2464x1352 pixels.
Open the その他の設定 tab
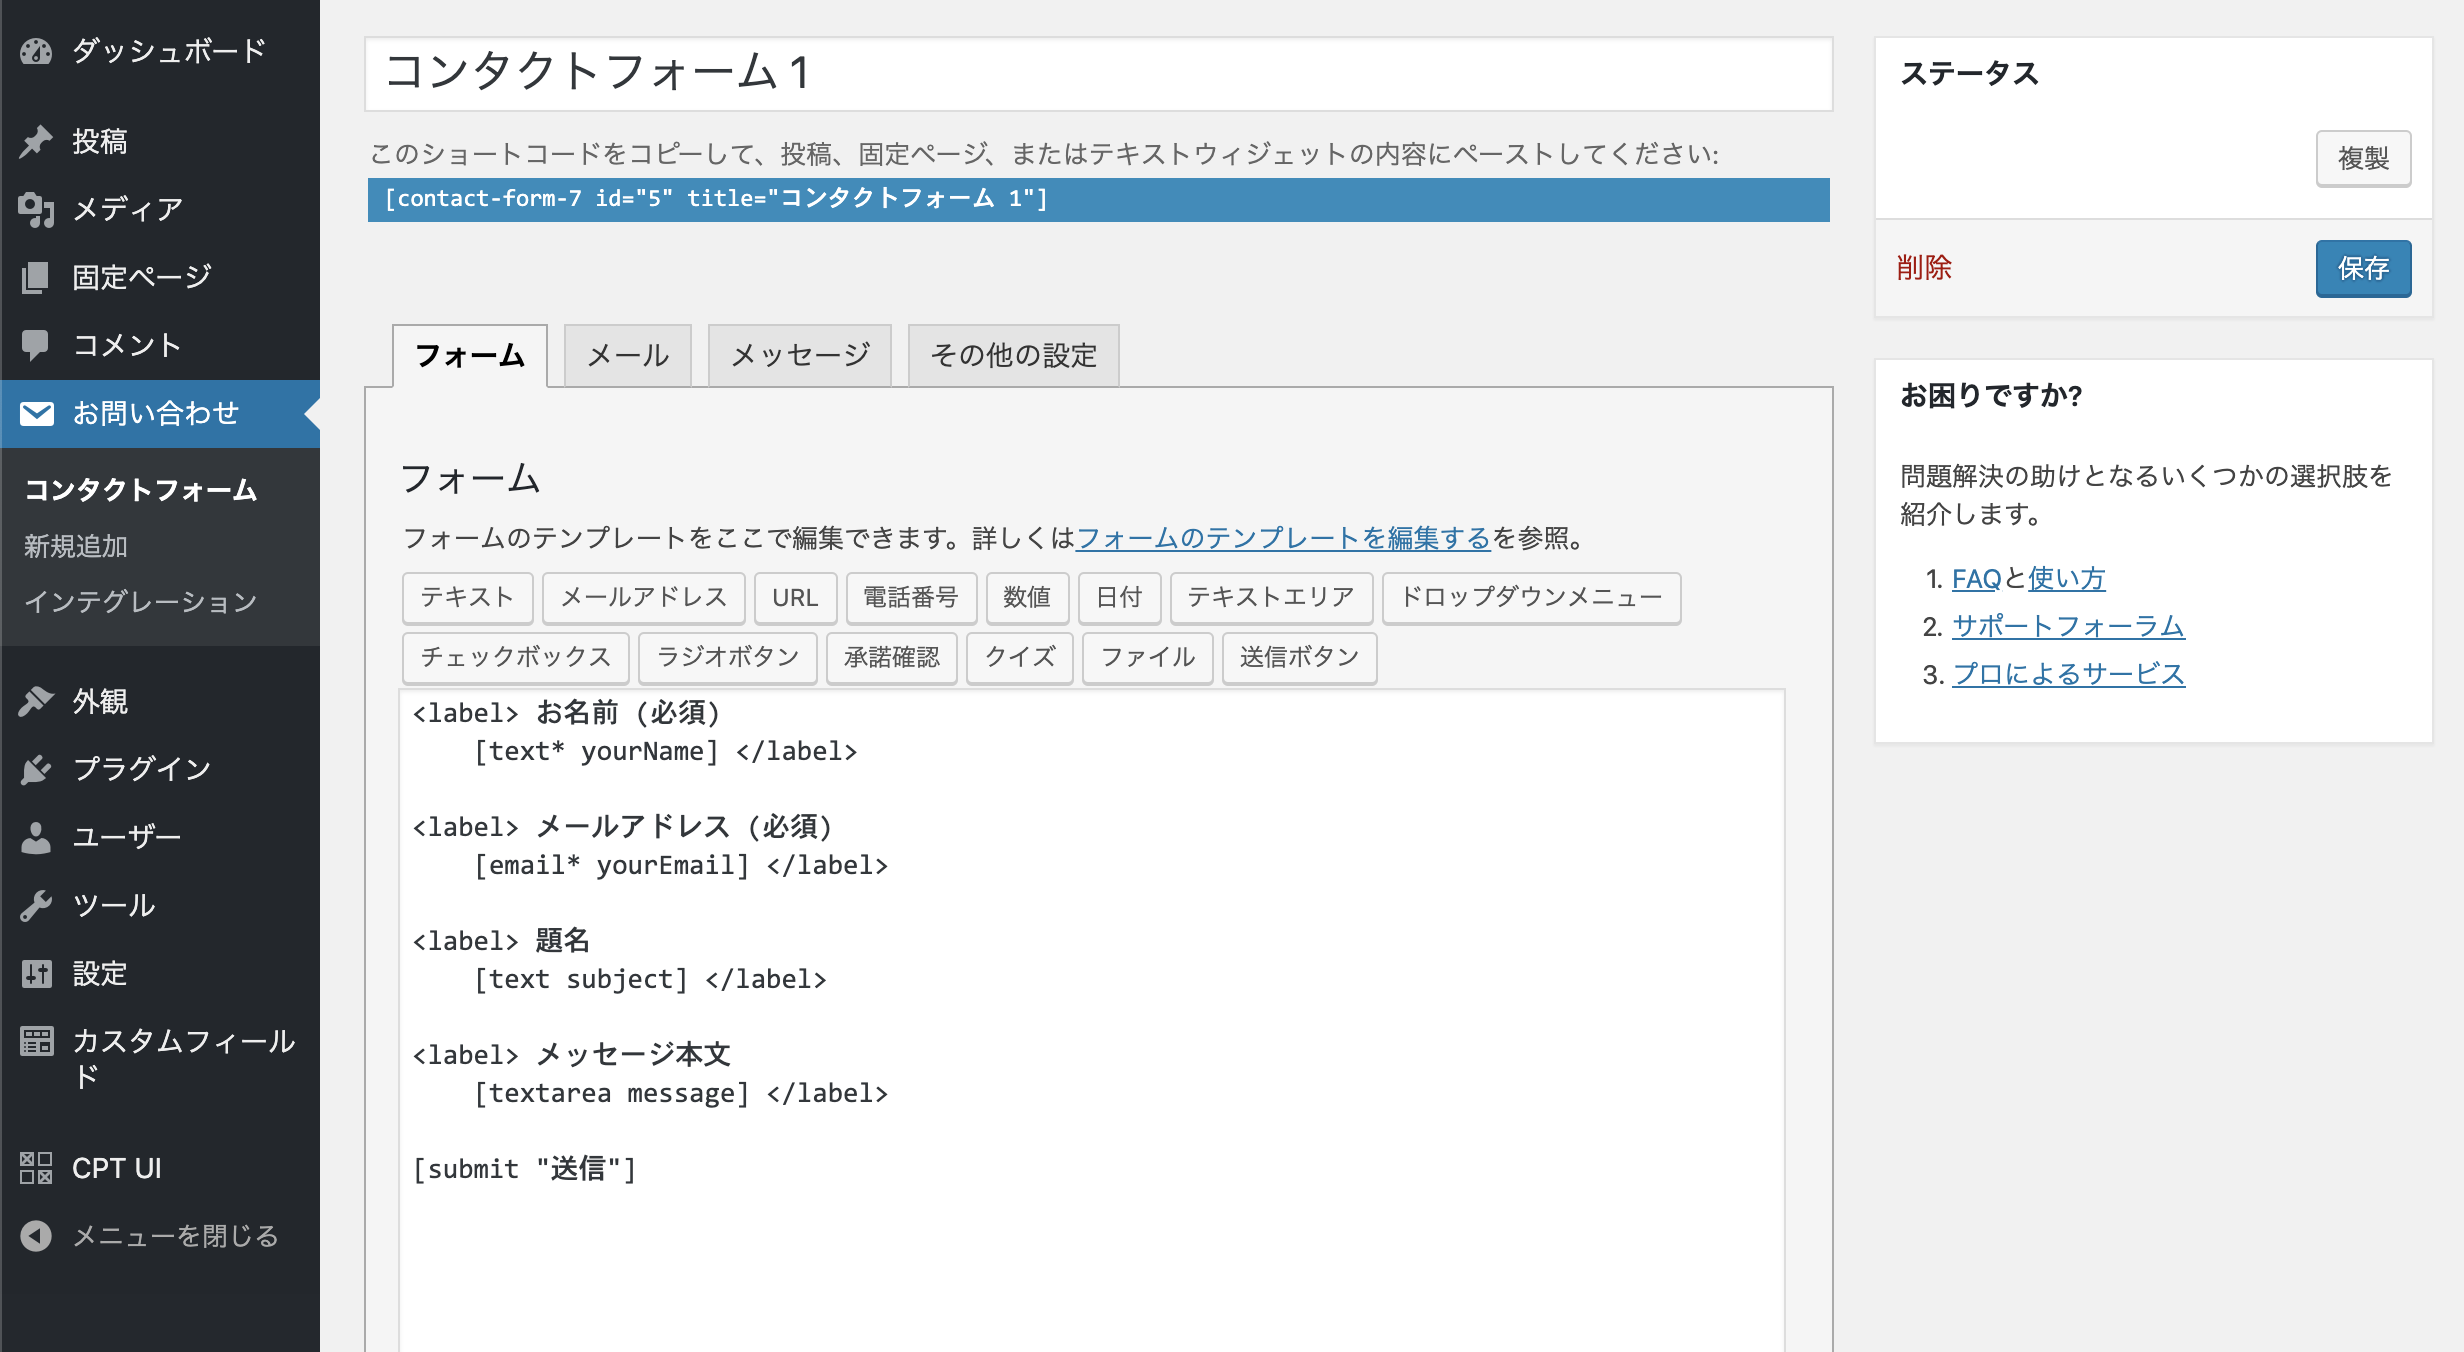(1012, 354)
